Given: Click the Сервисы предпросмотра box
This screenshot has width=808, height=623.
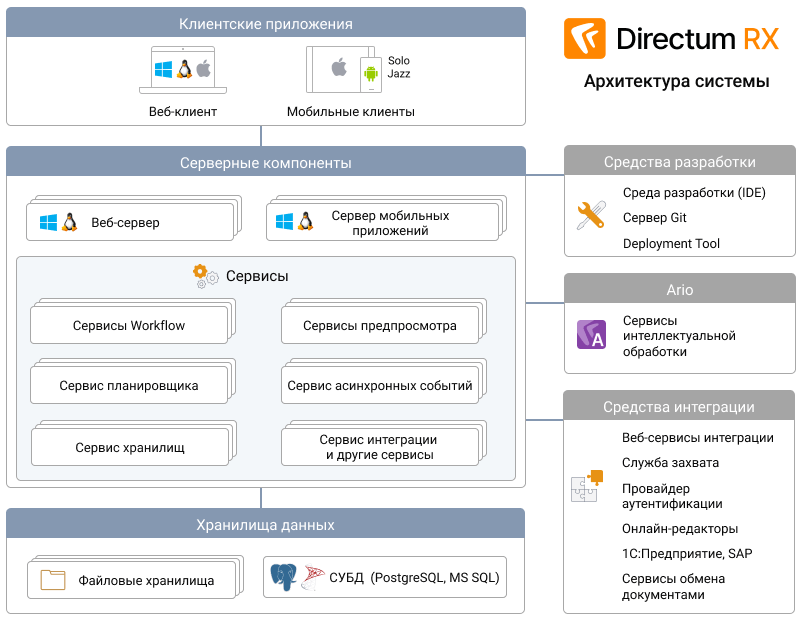Looking at the screenshot, I should coord(380,326).
